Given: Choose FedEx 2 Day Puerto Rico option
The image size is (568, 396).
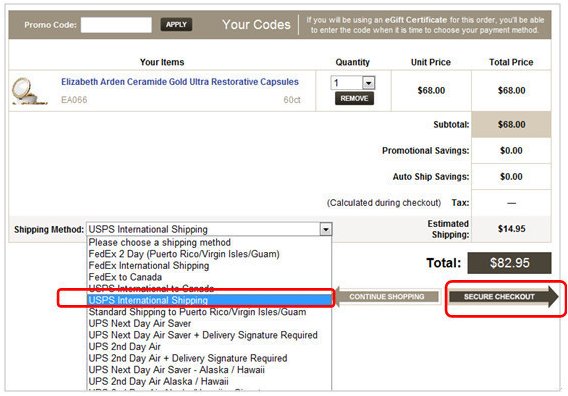Looking at the screenshot, I should point(209,254).
